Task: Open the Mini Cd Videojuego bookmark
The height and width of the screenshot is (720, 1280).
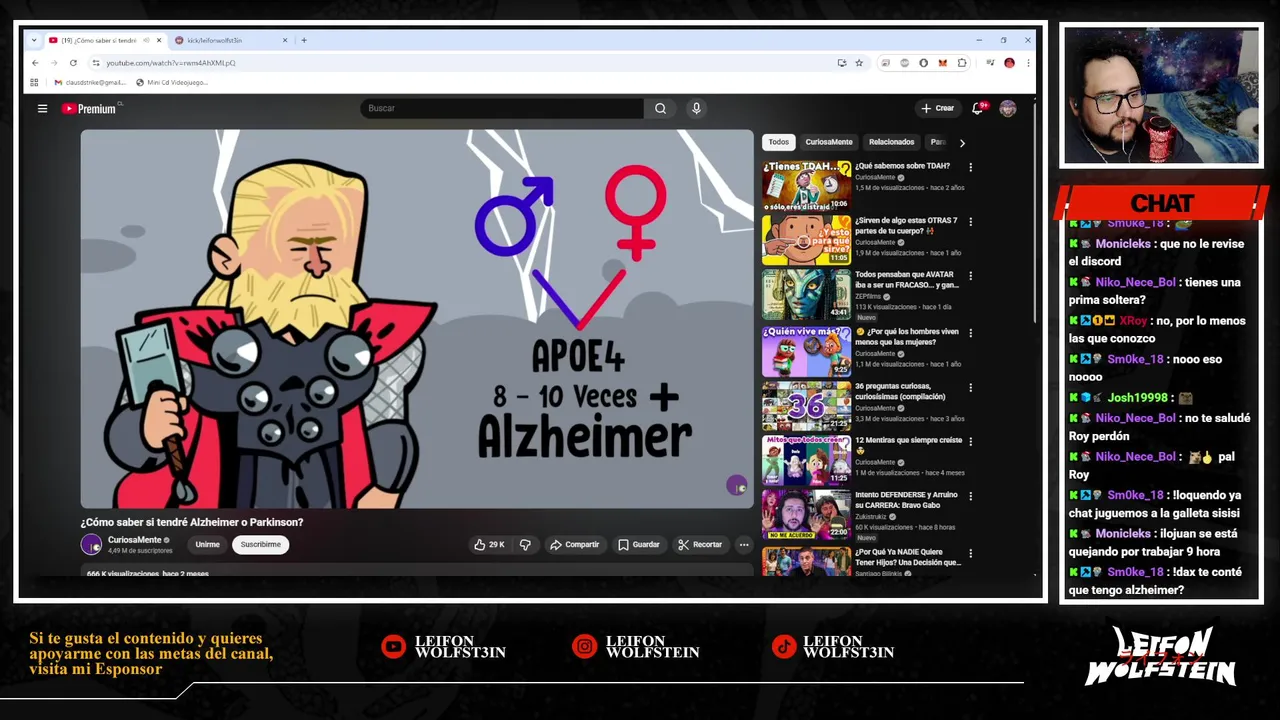Action: pyautogui.click(x=172, y=82)
